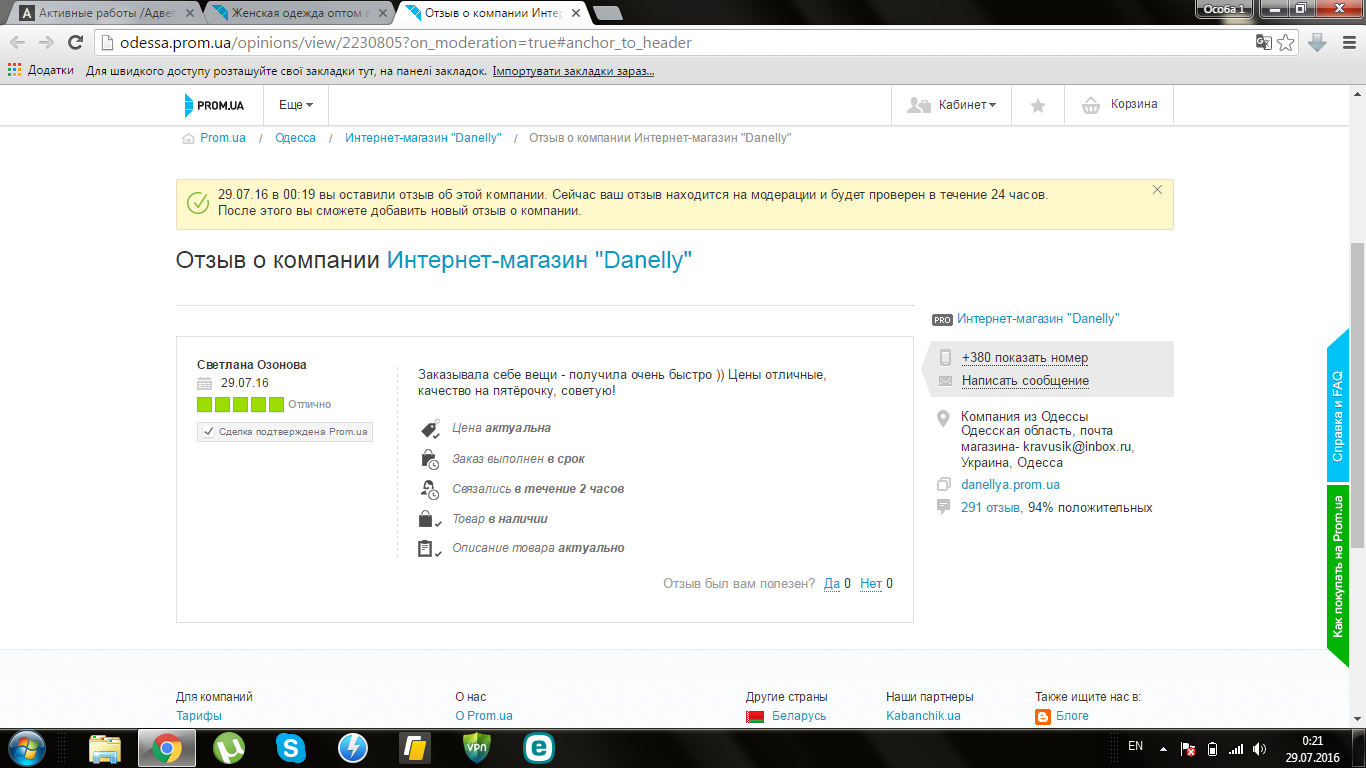
Task: Open Kabanchik.ua partner link
Action: coord(923,716)
